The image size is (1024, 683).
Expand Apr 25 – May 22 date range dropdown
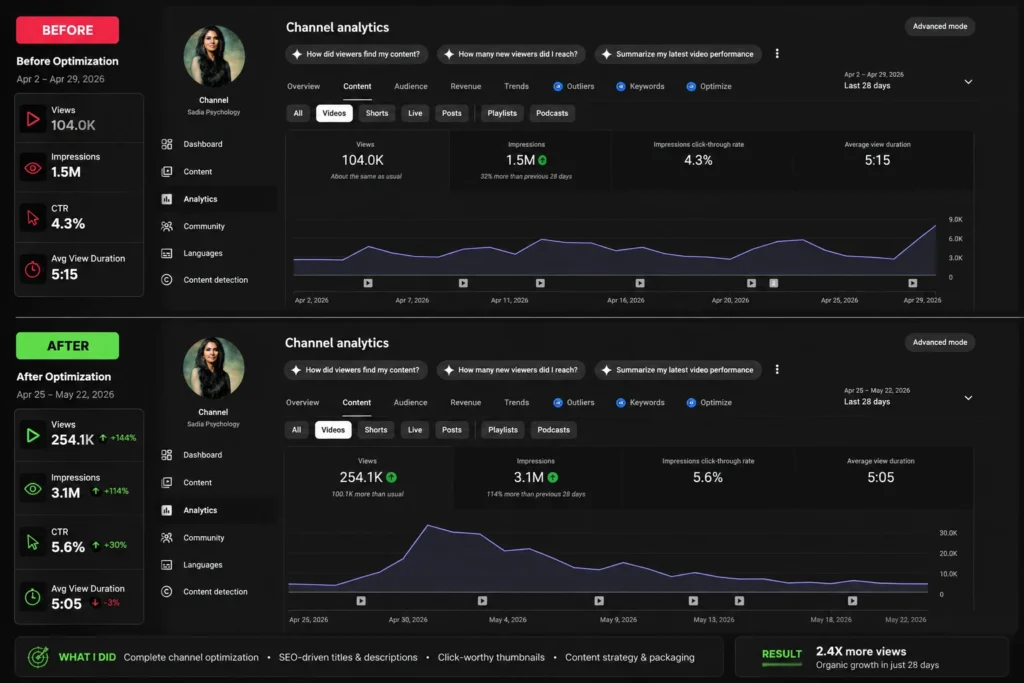968,398
